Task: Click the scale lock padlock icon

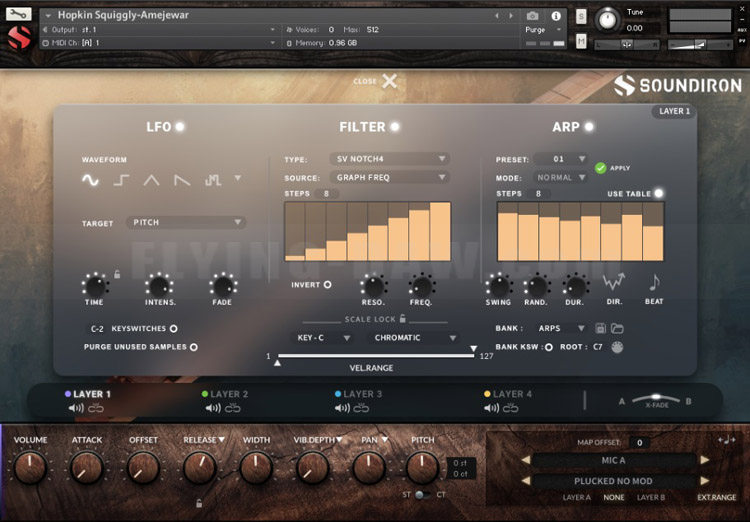Action: [403, 318]
